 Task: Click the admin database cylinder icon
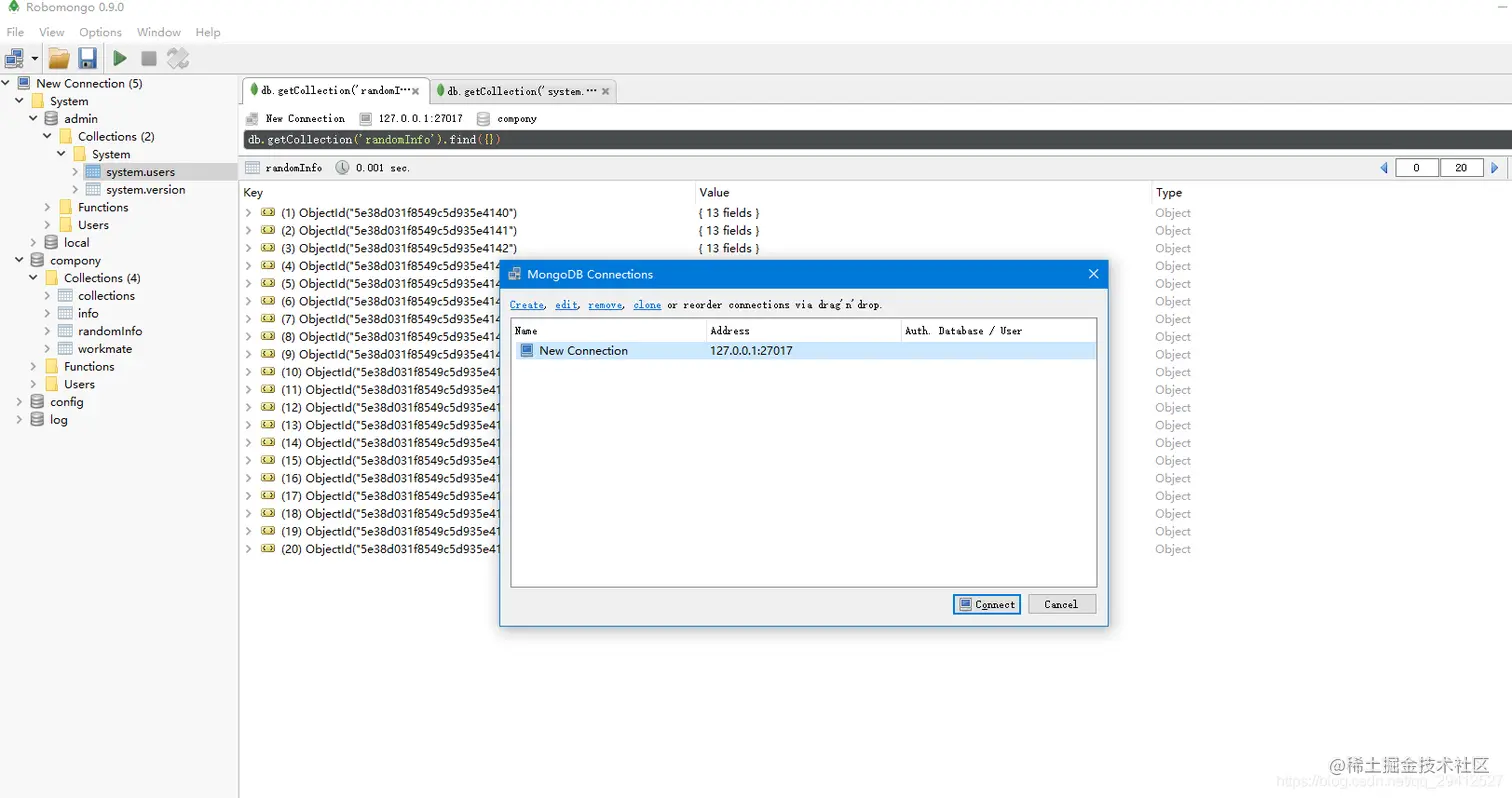pyautogui.click(x=51, y=119)
